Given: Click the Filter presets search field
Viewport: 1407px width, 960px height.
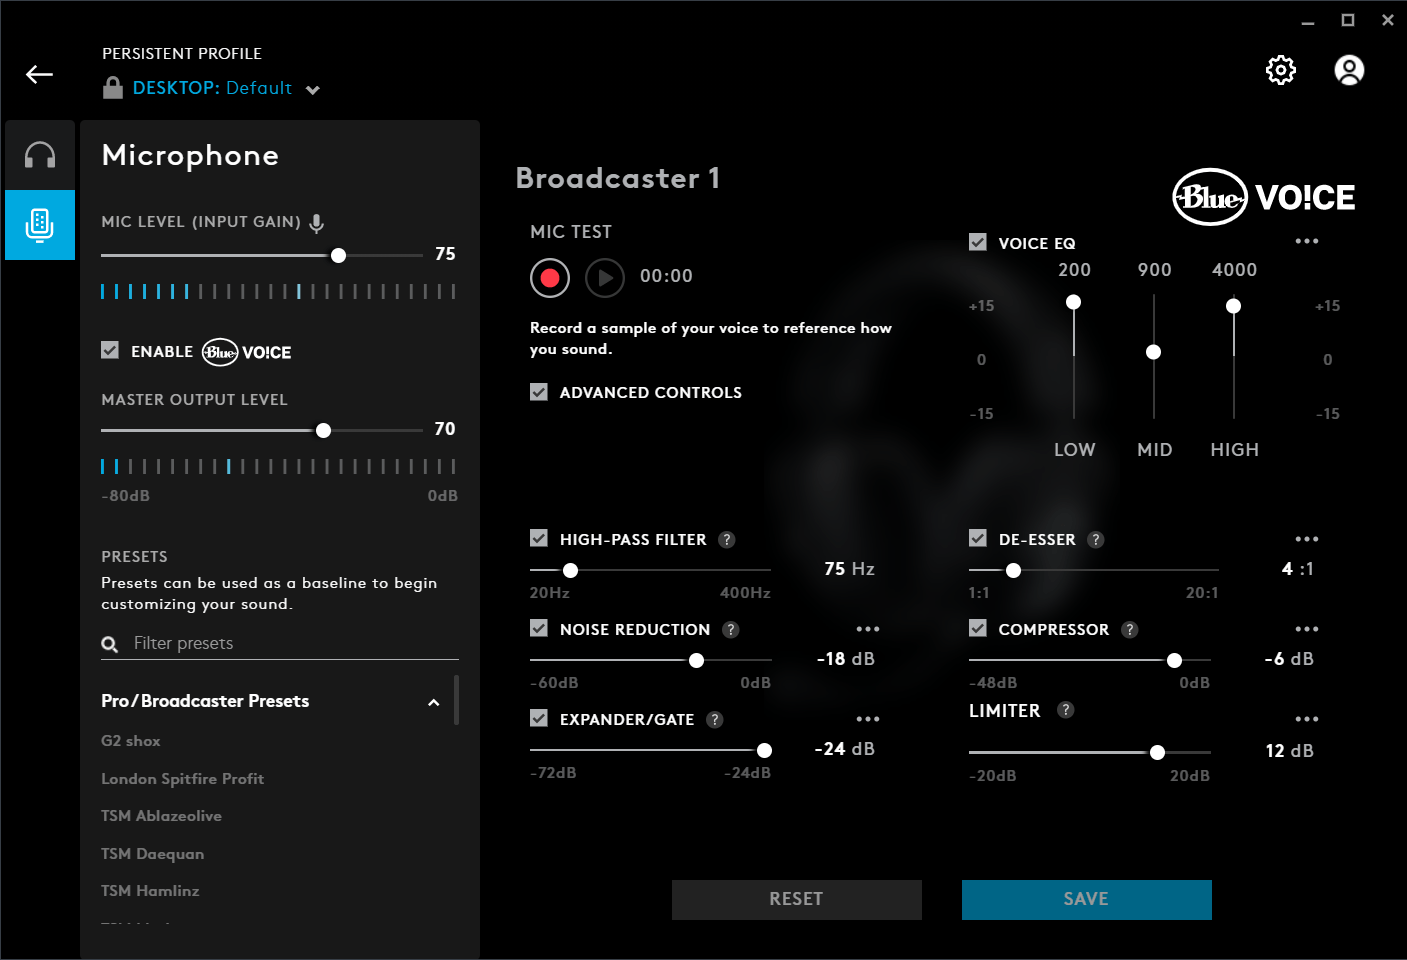Looking at the screenshot, I should coord(290,643).
